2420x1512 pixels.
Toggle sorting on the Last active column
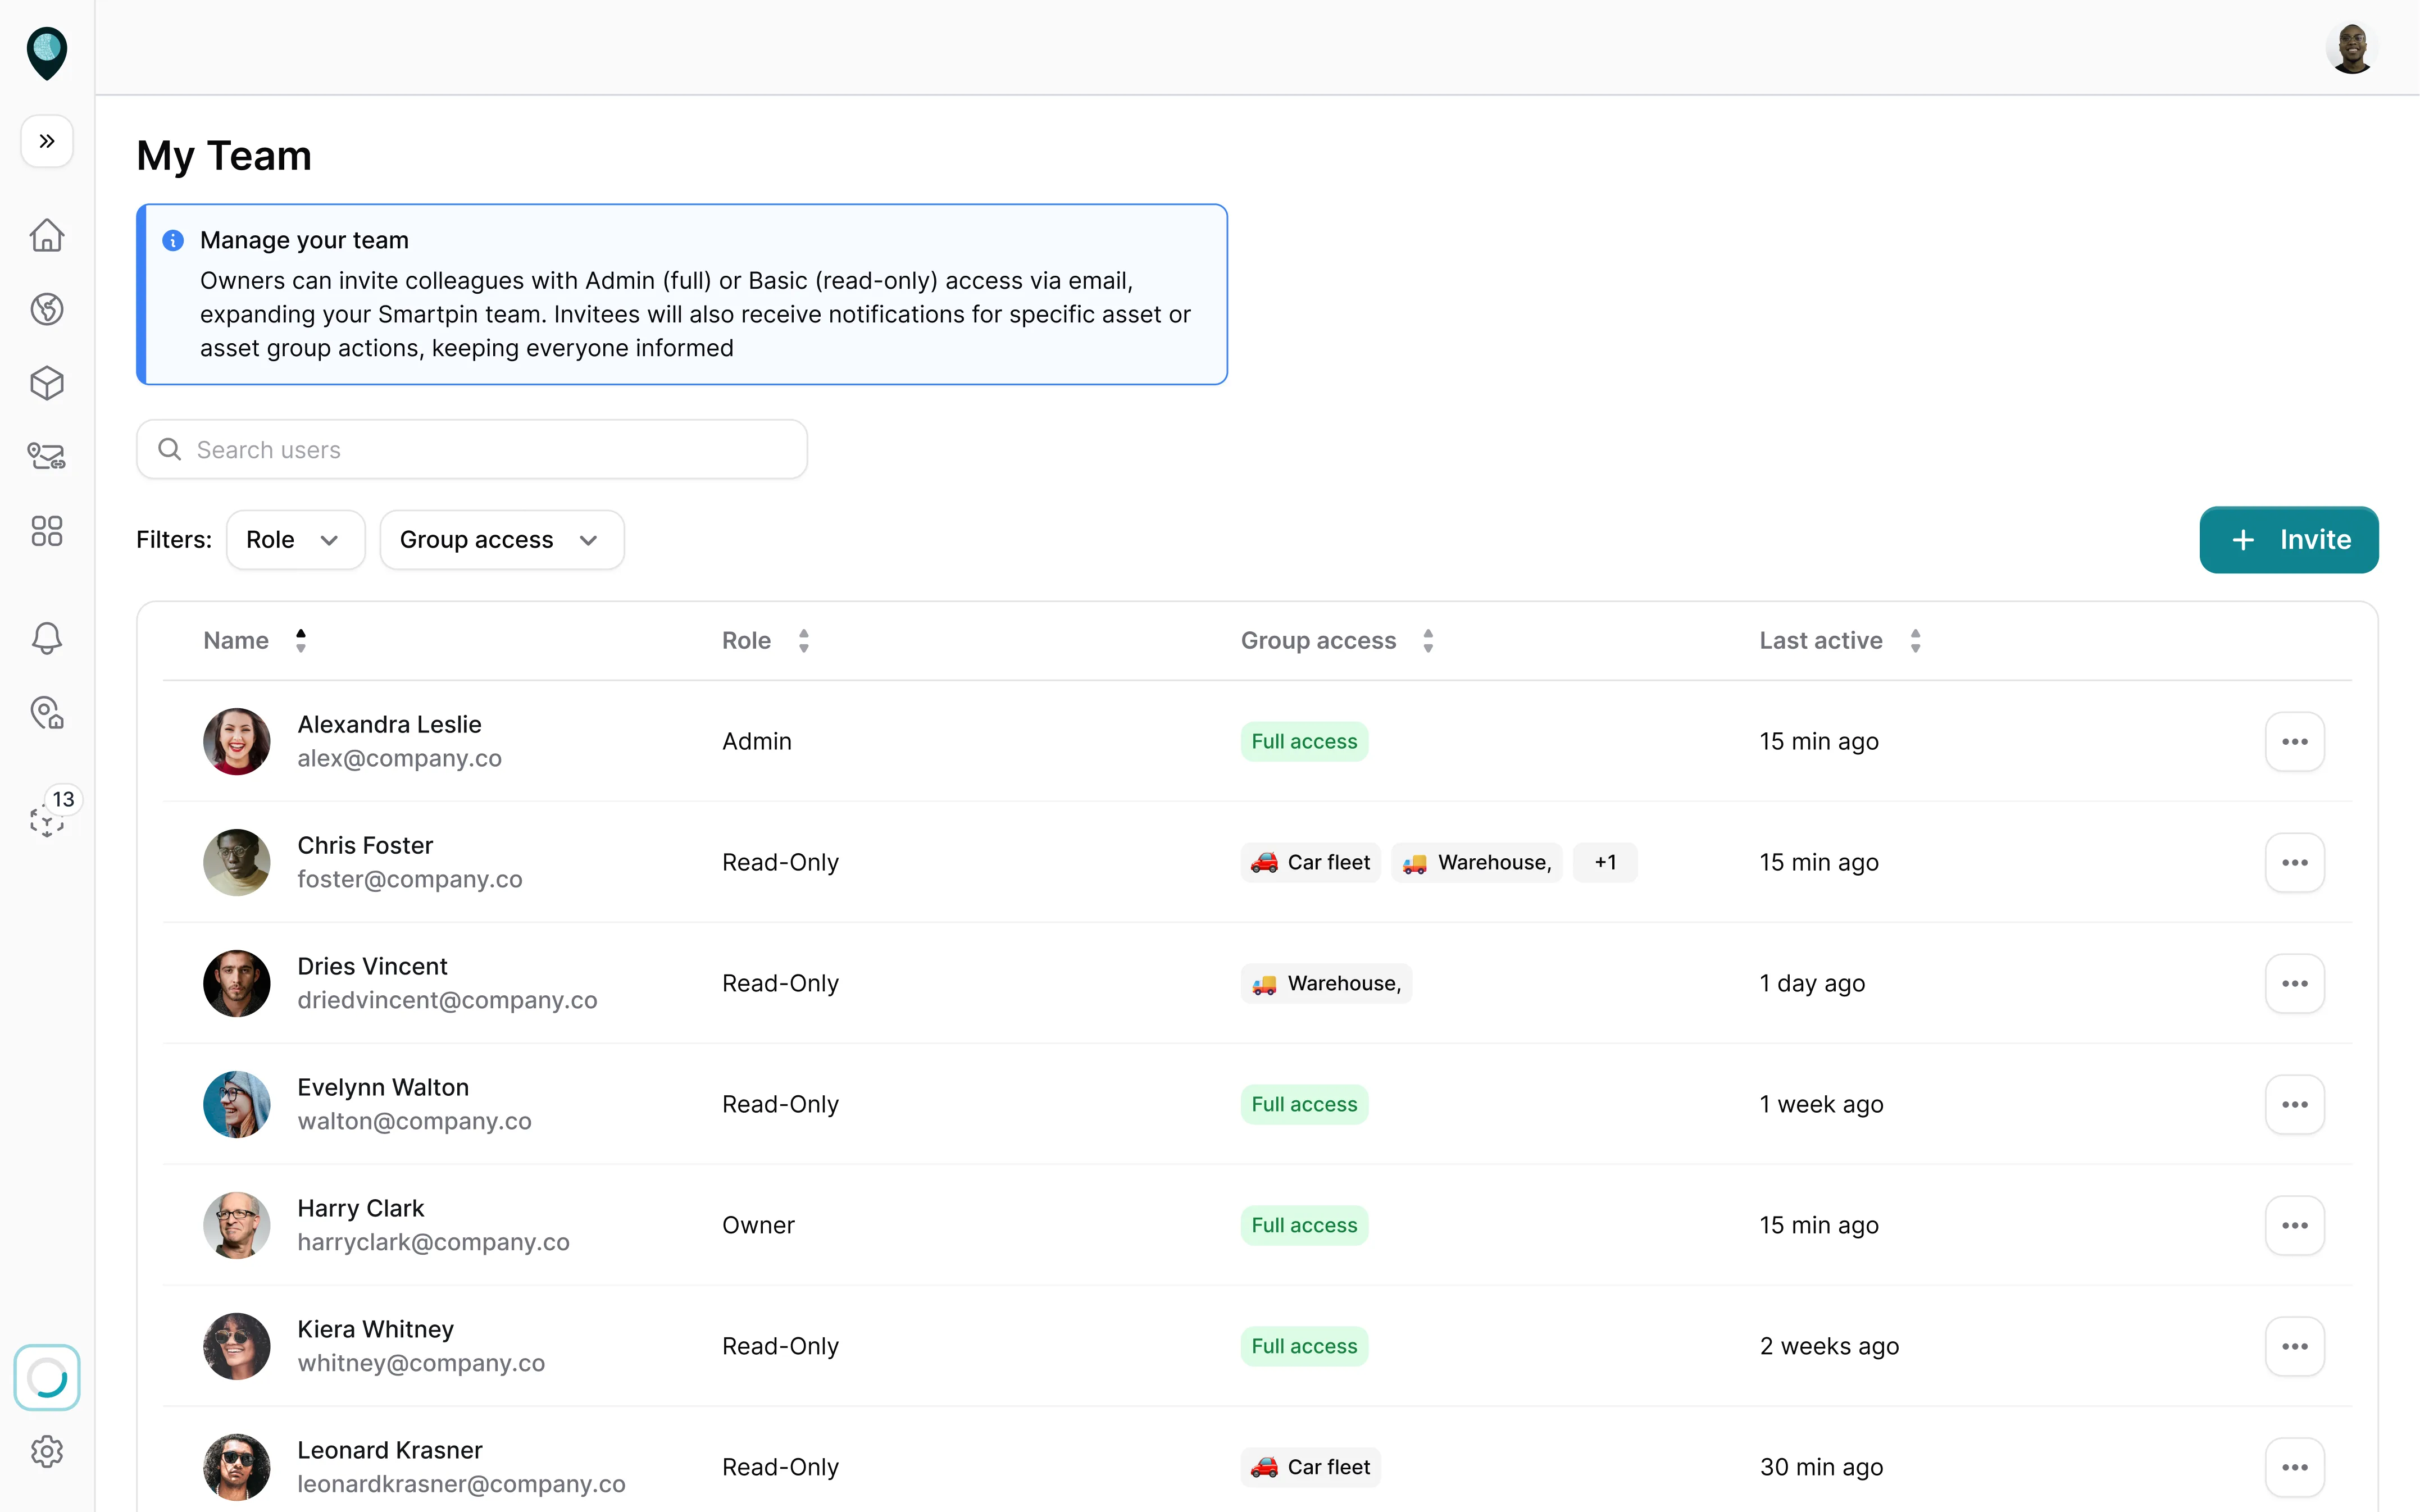click(x=1915, y=640)
